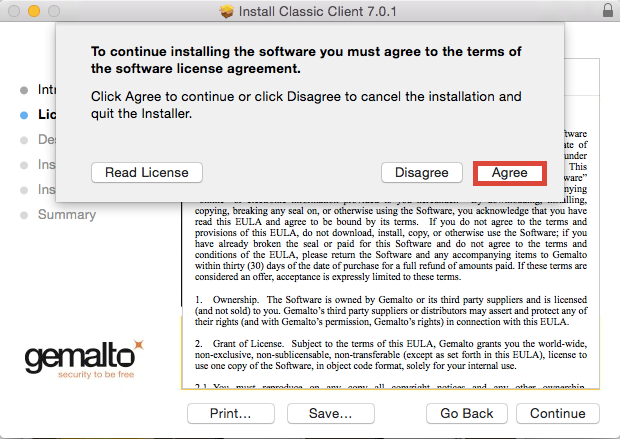Click the Introduction step bullet in sidebar
Viewport: 620px width, 439px height.
tap(24, 90)
